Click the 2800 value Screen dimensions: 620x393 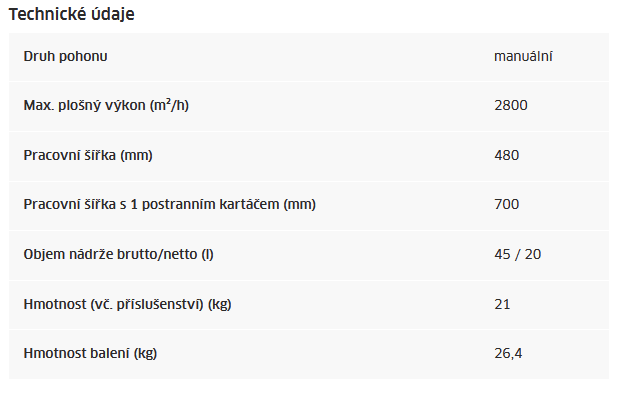[x=510, y=105]
